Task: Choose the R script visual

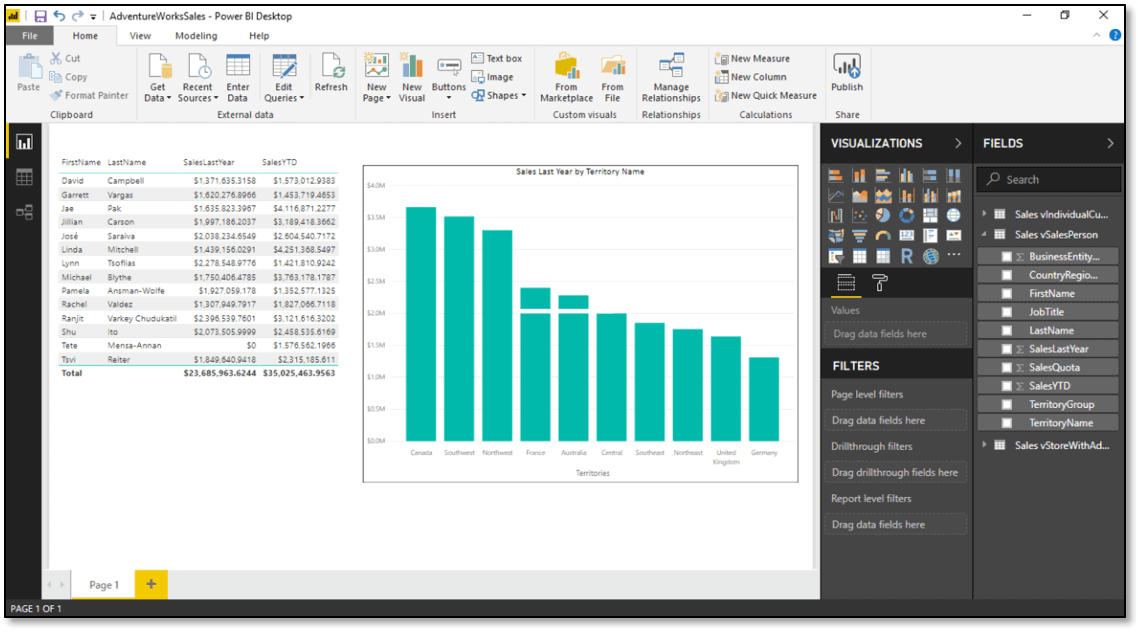Action: (x=906, y=256)
